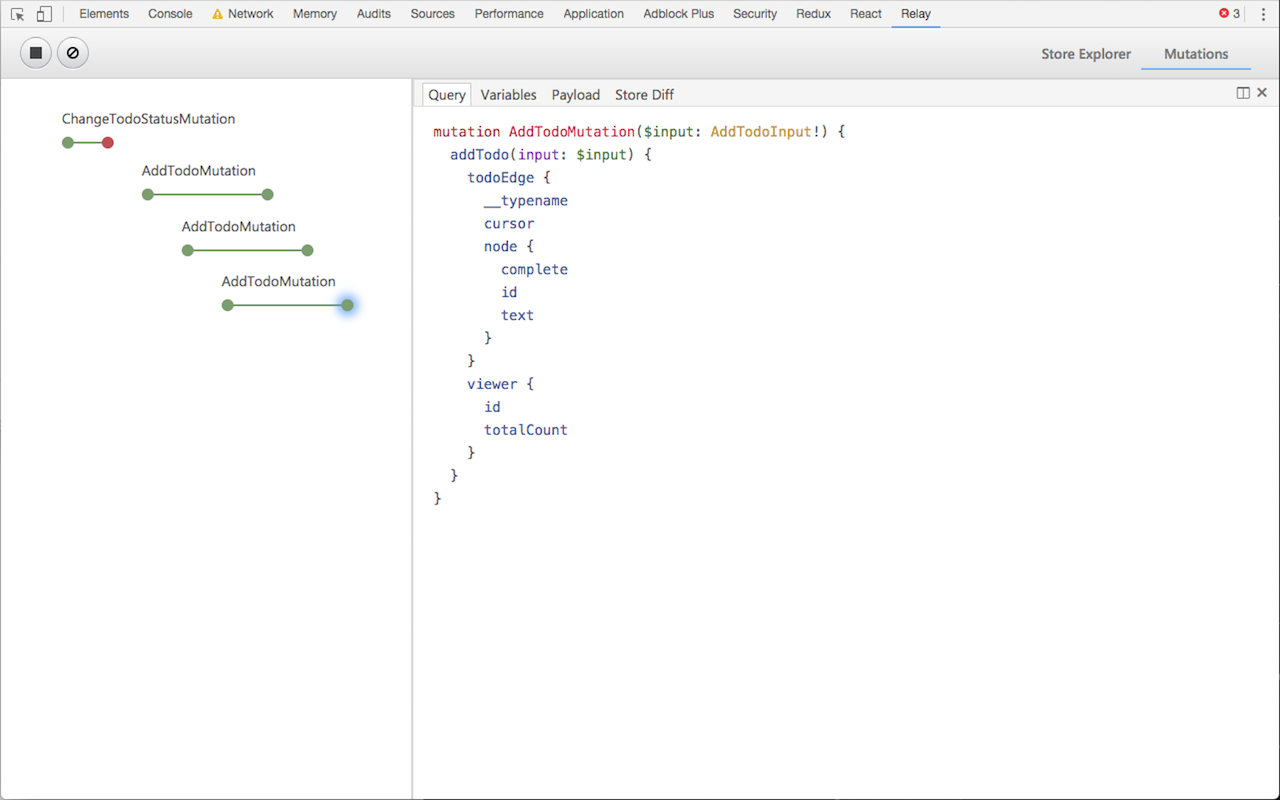
Task: Click the ChangeTodoStatusMutation label
Action: pyautogui.click(x=148, y=118)
